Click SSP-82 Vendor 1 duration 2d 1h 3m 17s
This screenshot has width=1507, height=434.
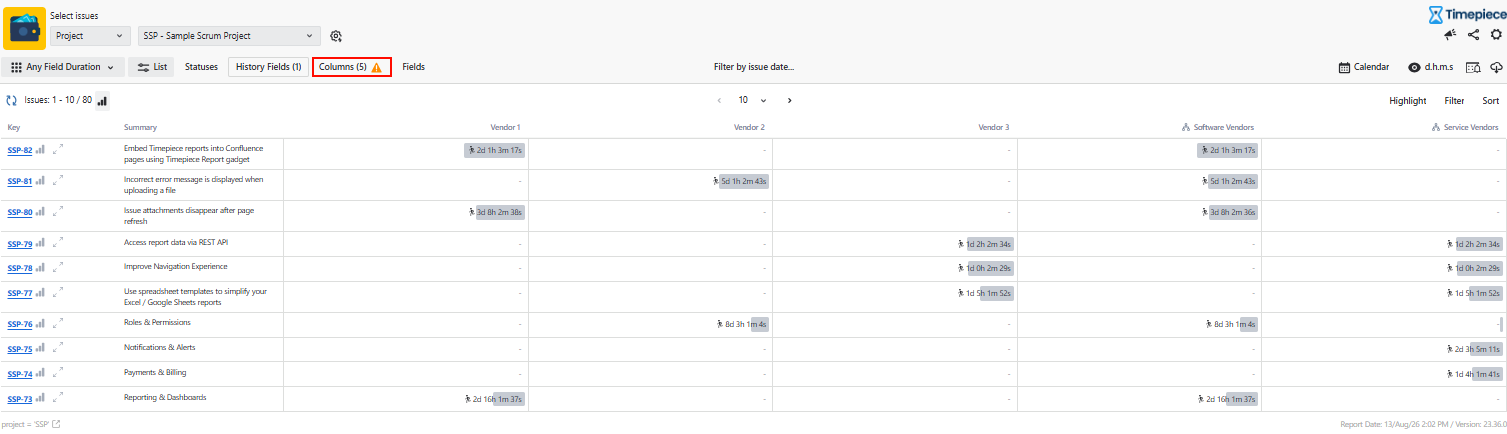tap(495, 150)
